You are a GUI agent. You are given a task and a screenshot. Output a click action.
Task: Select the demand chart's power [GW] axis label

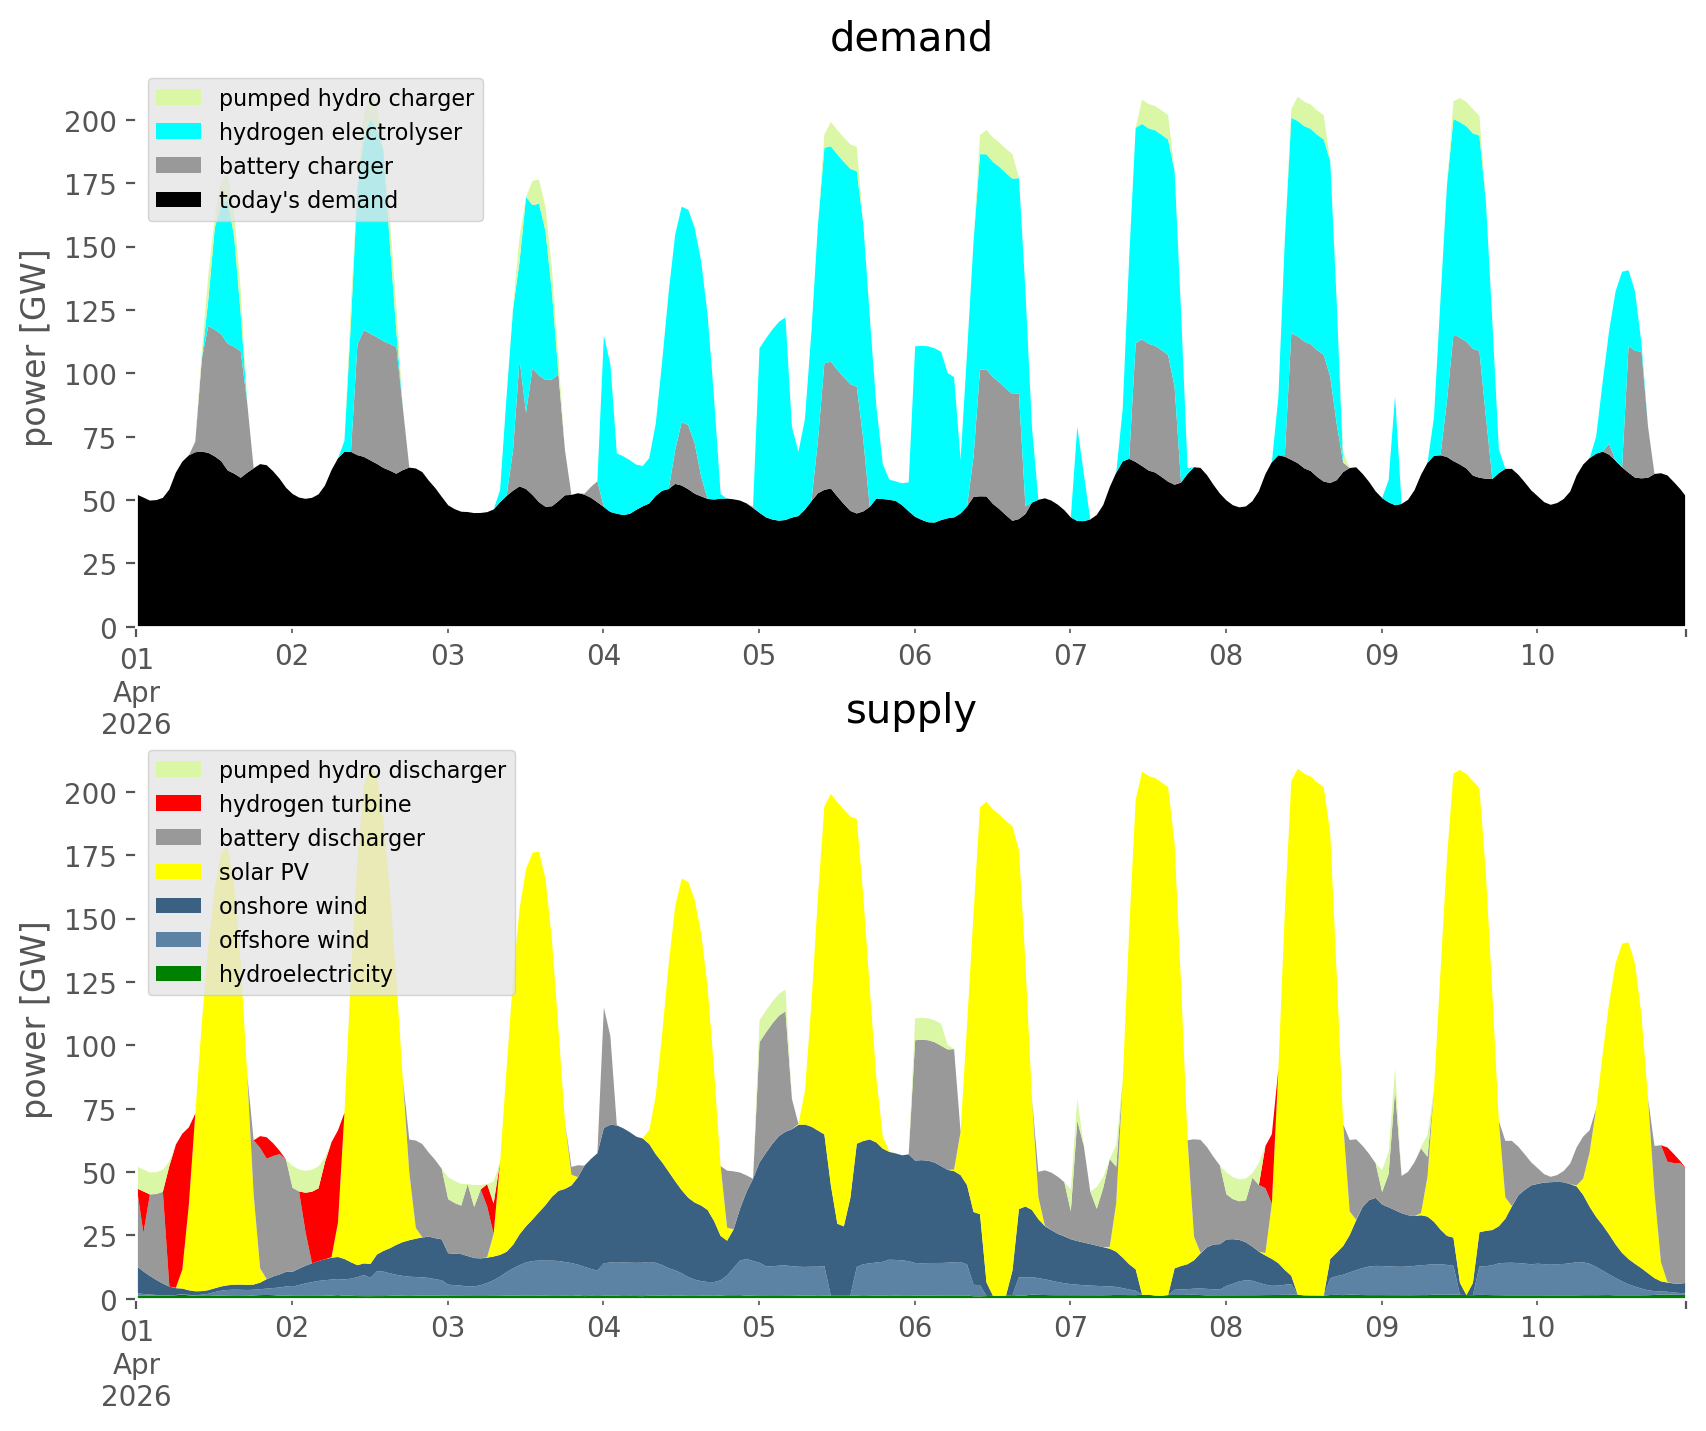[34, 348]
